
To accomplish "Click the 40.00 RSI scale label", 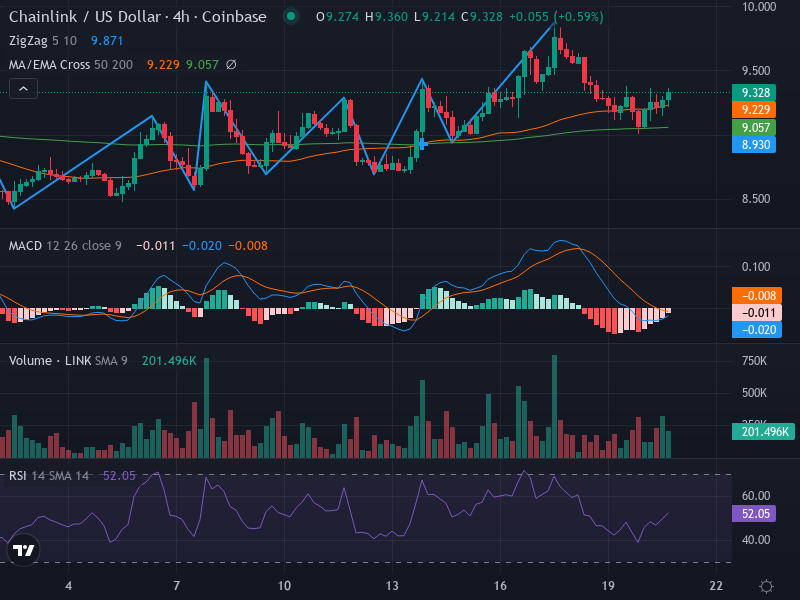I will pyautogui.click(x=756, y=540).
